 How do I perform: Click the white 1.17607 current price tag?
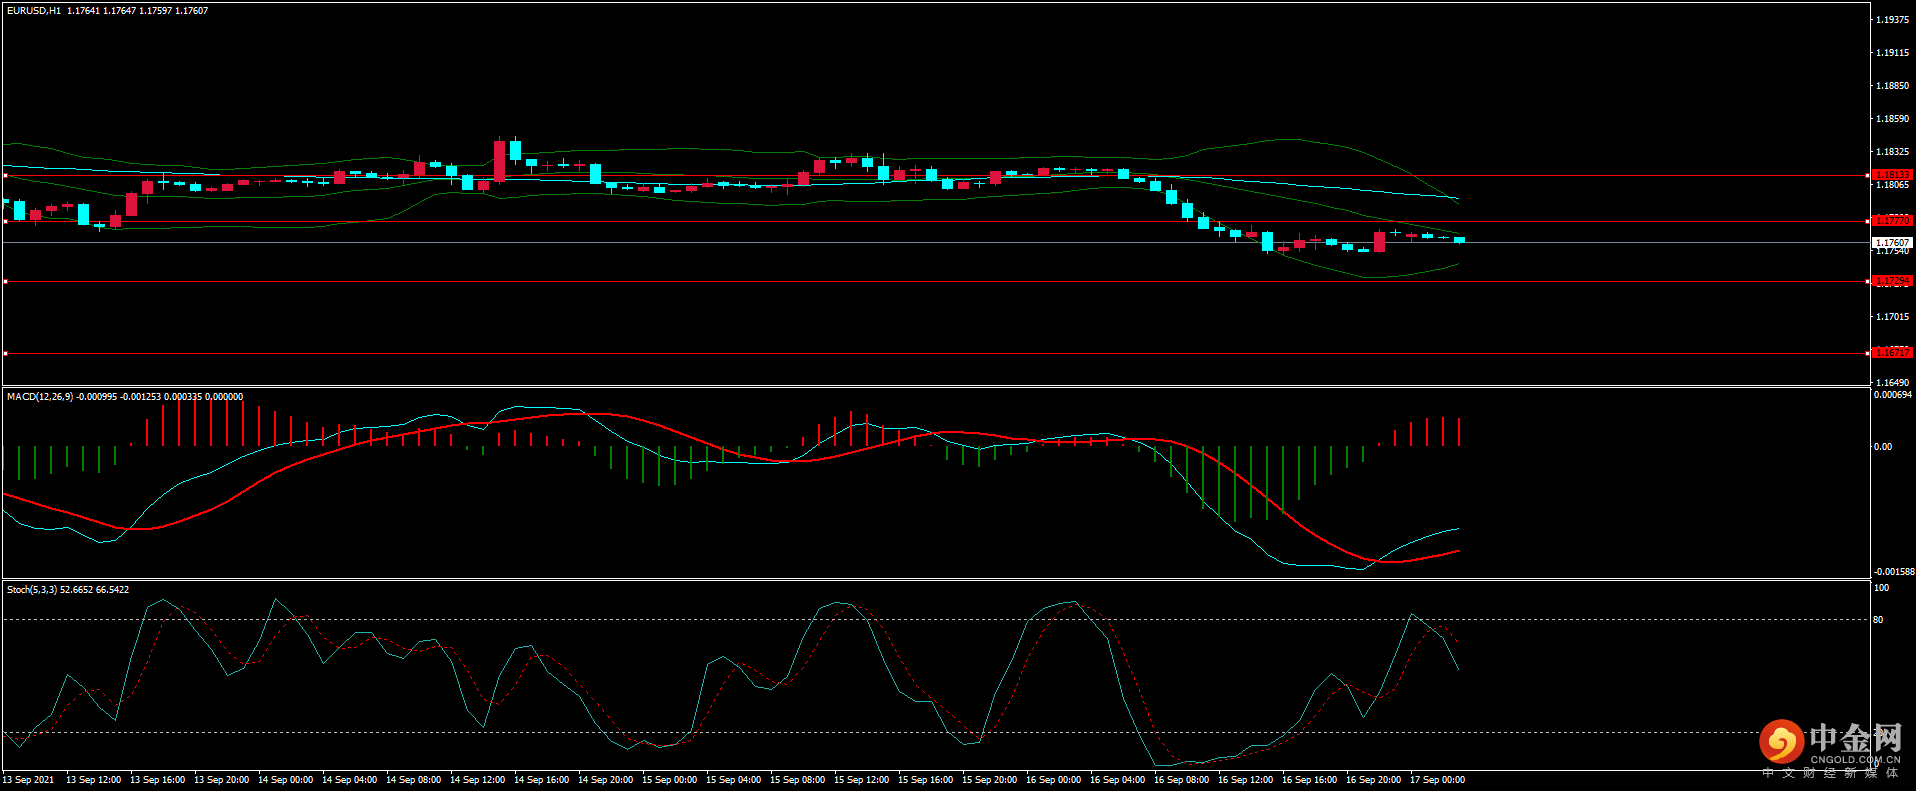tap(1891, 242)
